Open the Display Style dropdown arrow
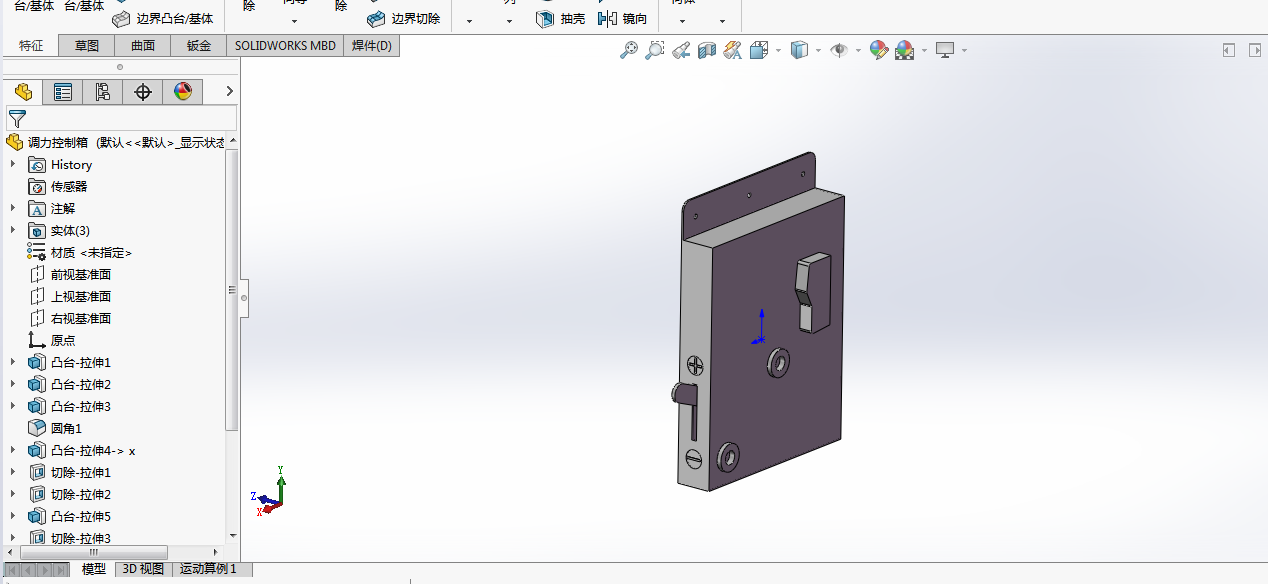Screen dimensions: 1268x584 coord(818,50)
